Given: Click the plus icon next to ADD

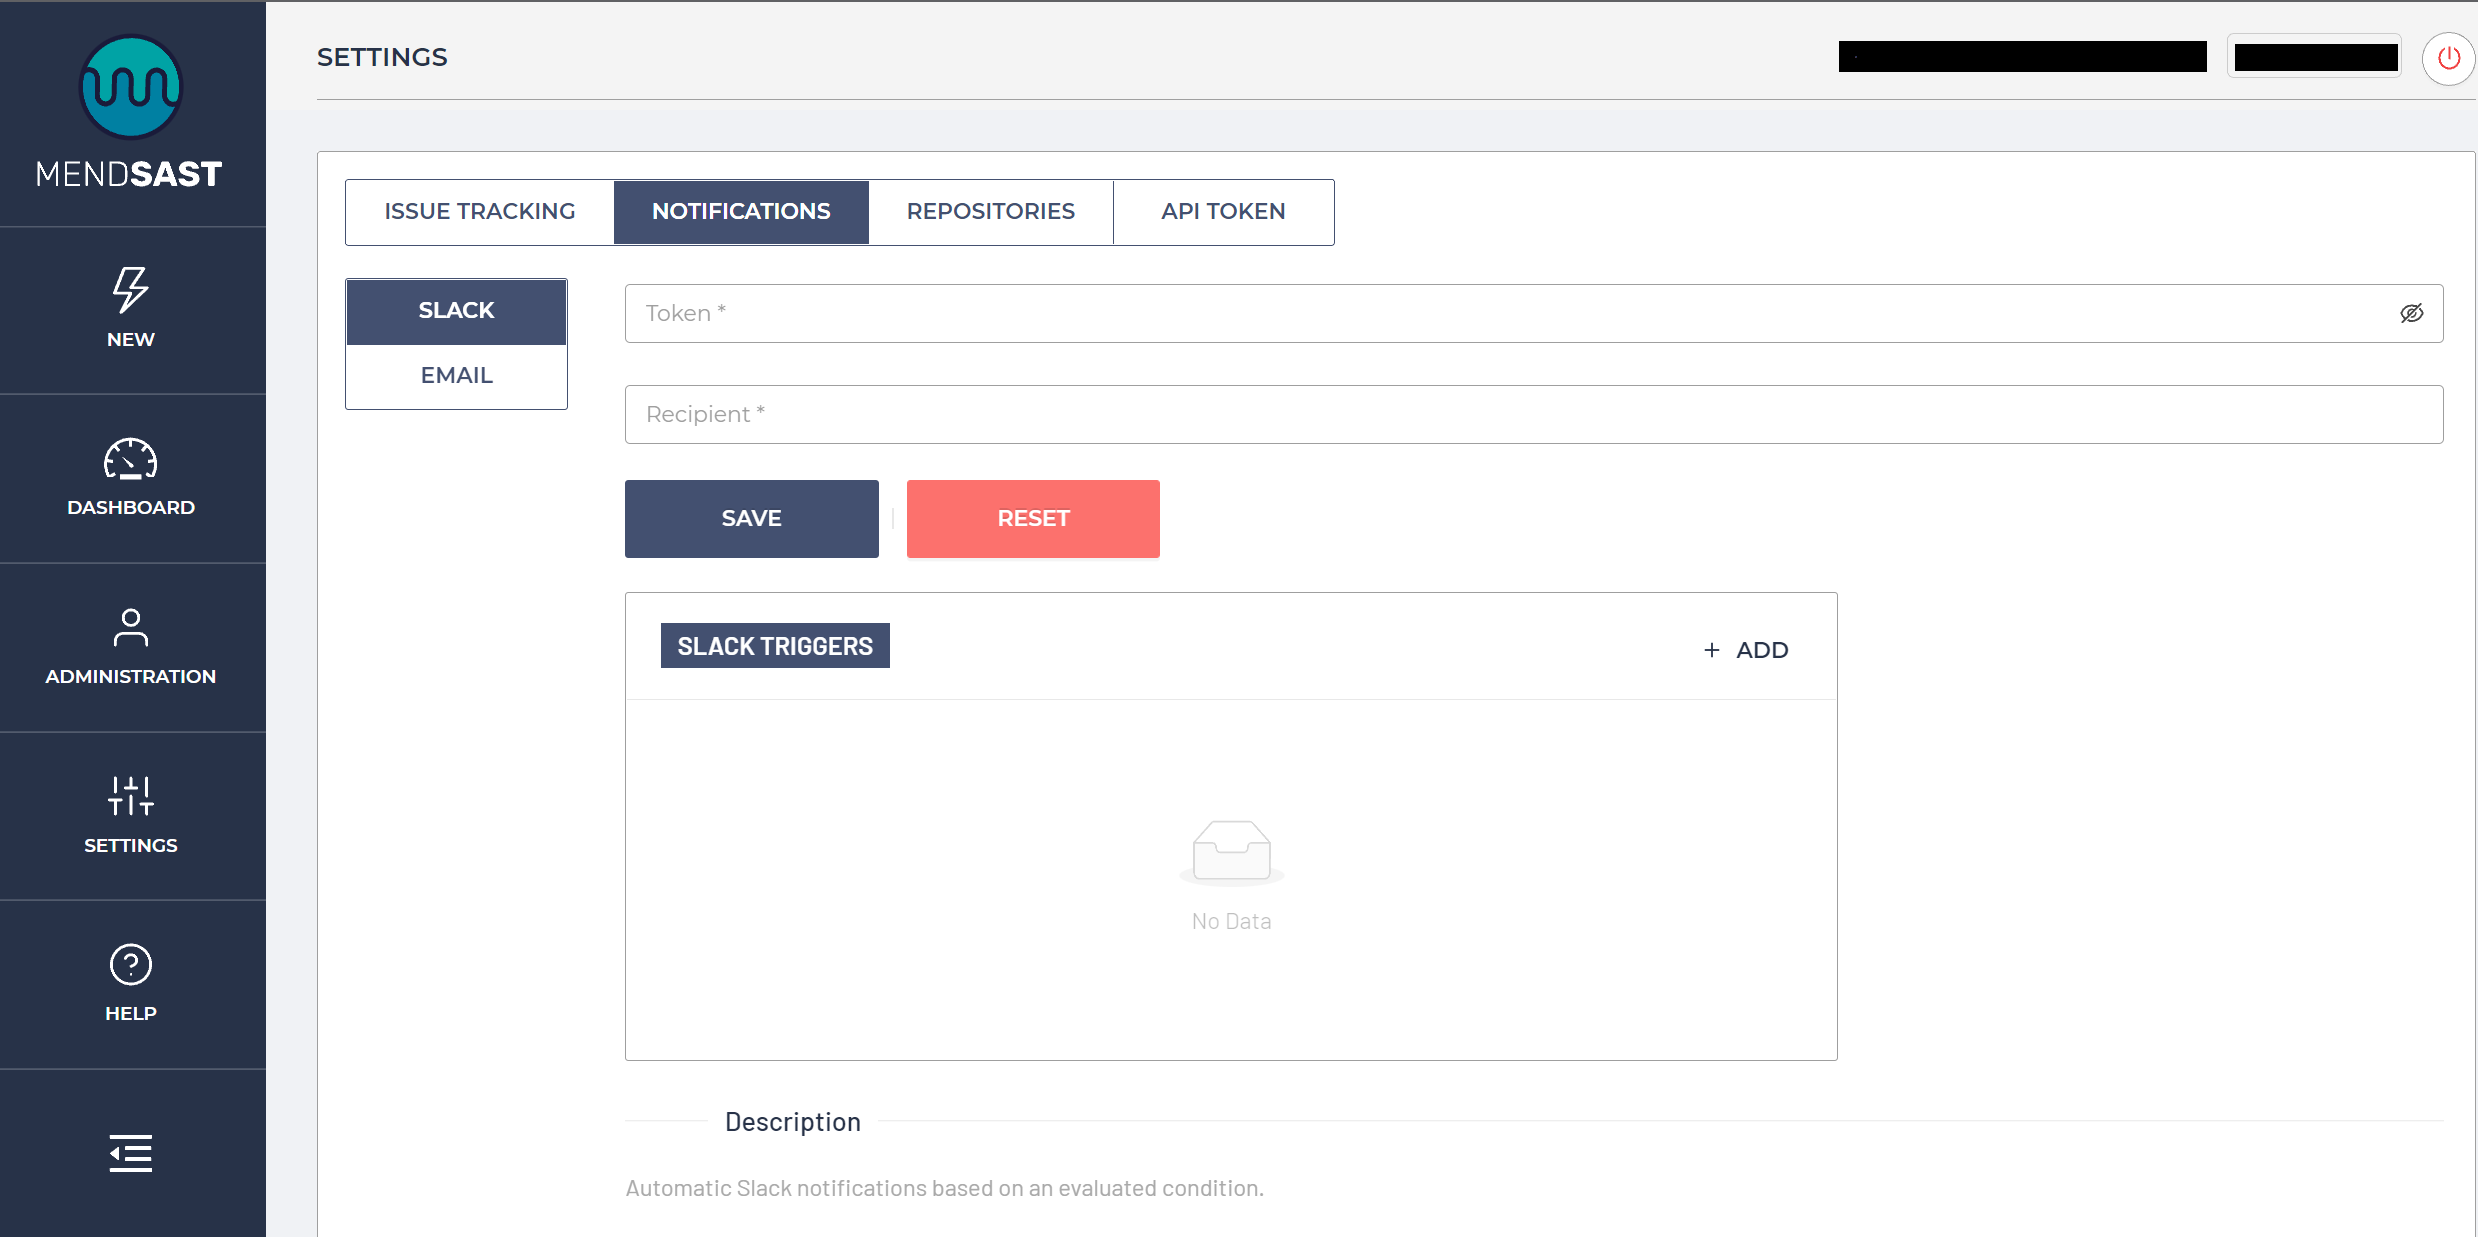Looking at the screenshot, I should (x=1712, y=650).
